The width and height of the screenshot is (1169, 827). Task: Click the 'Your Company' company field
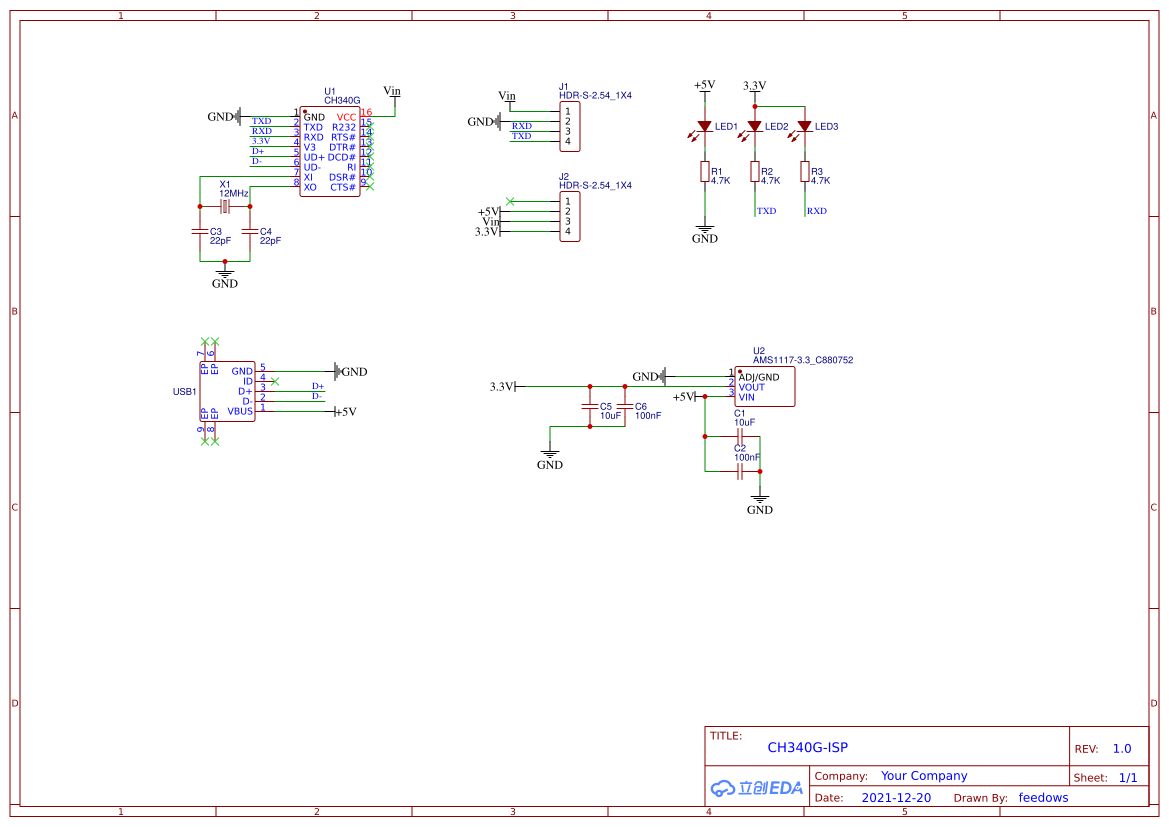coord(924,776)
